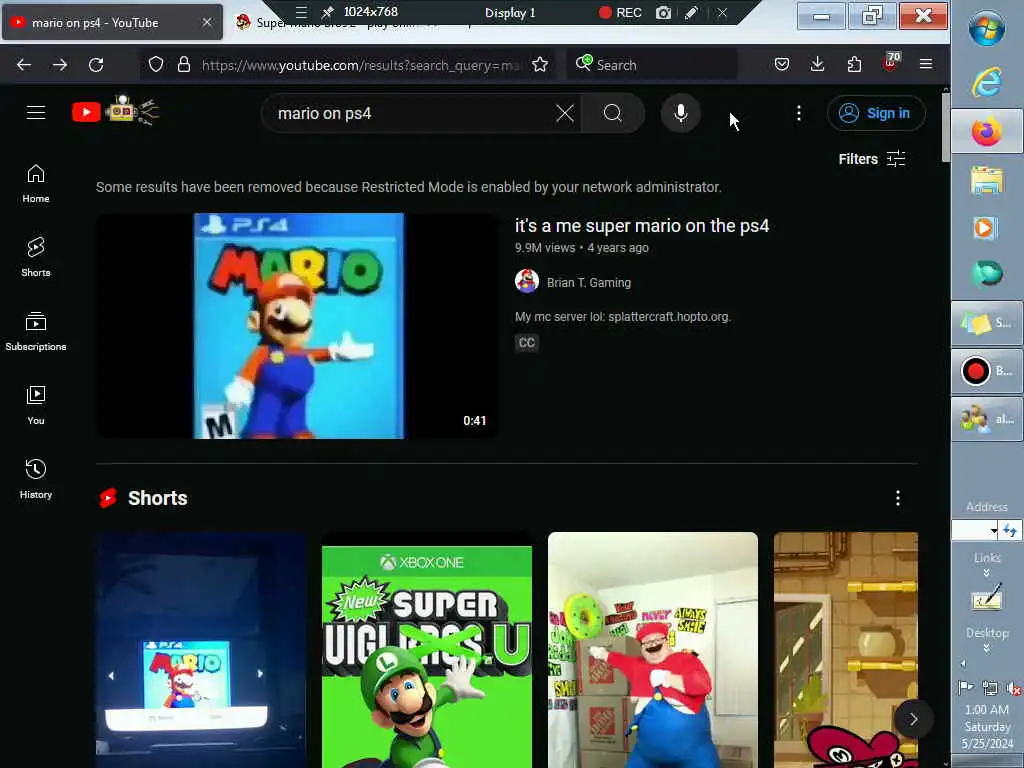This screenshot has width=1024, height=768.
Task: Bookmark this page with the star
Action: 540,65
